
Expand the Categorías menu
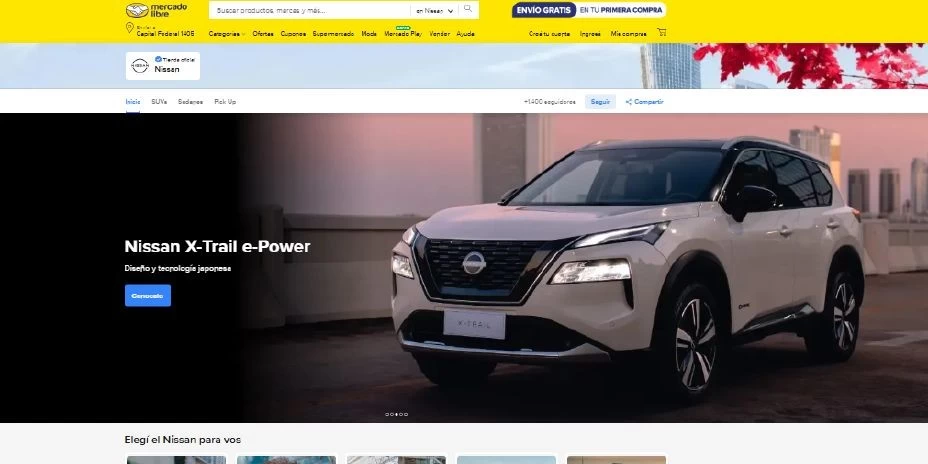coord(227,34)
